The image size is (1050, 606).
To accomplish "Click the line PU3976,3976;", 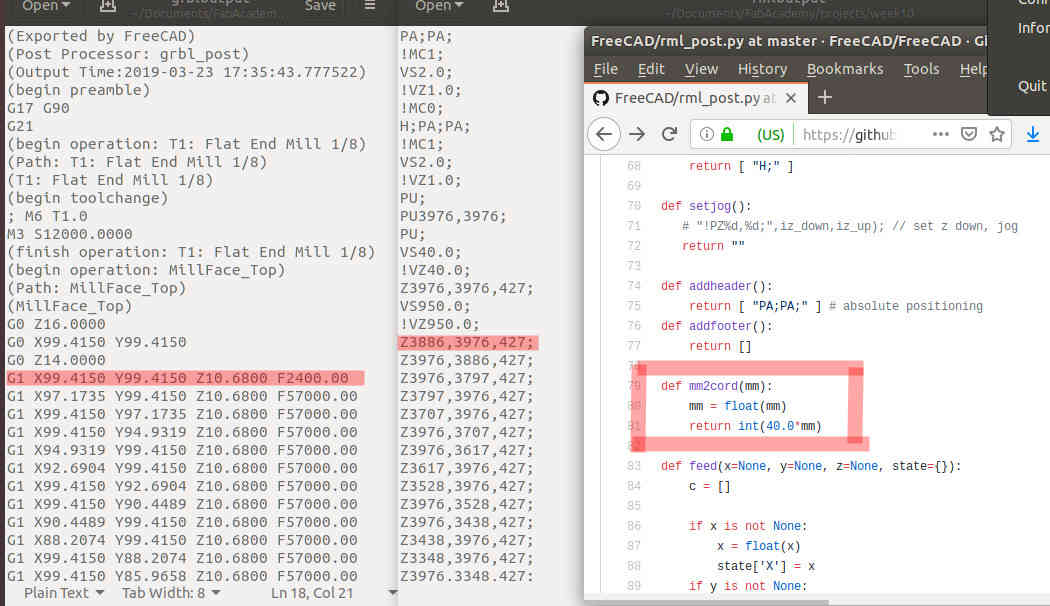I will pyautogui.click(x=453, y=216).
